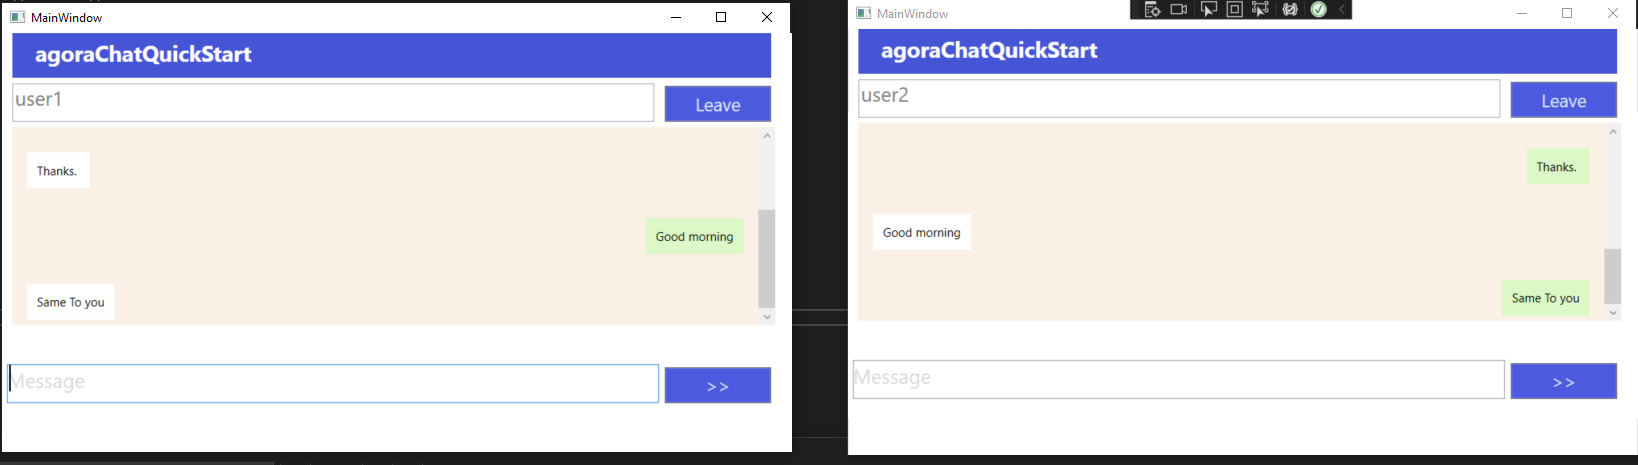Image resolution: width=1638 pixels, height=465 pixels.
Task: Click the video camera icon in debug toolbar
Action: click(x=1179, y=10)
